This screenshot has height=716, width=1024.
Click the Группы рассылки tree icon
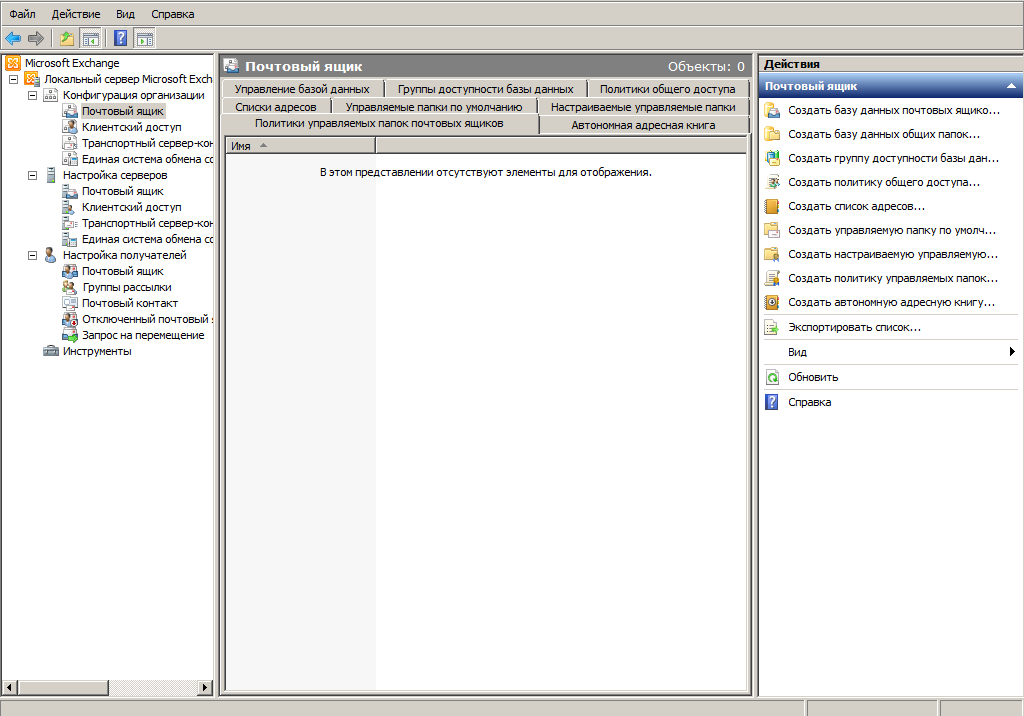(x=69, y=287)
